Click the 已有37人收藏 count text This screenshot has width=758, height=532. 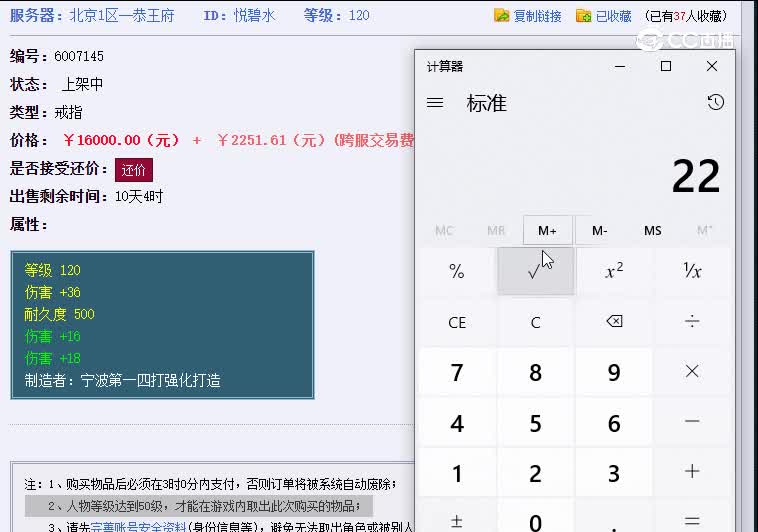685,16
